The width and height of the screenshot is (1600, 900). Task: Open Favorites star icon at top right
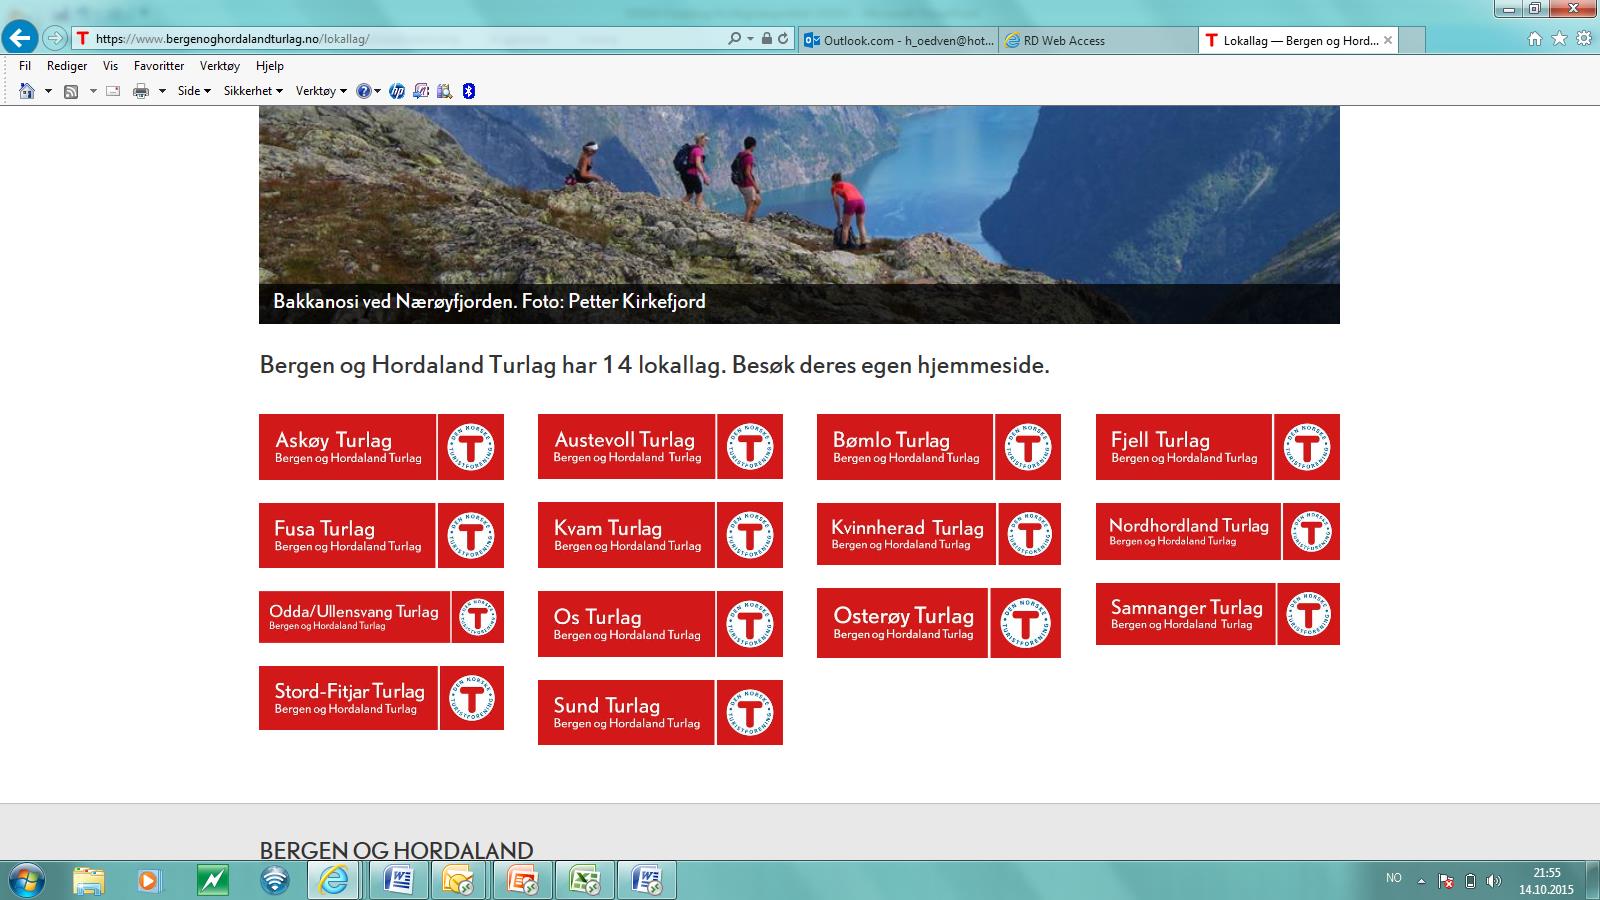pos(1559,39)
